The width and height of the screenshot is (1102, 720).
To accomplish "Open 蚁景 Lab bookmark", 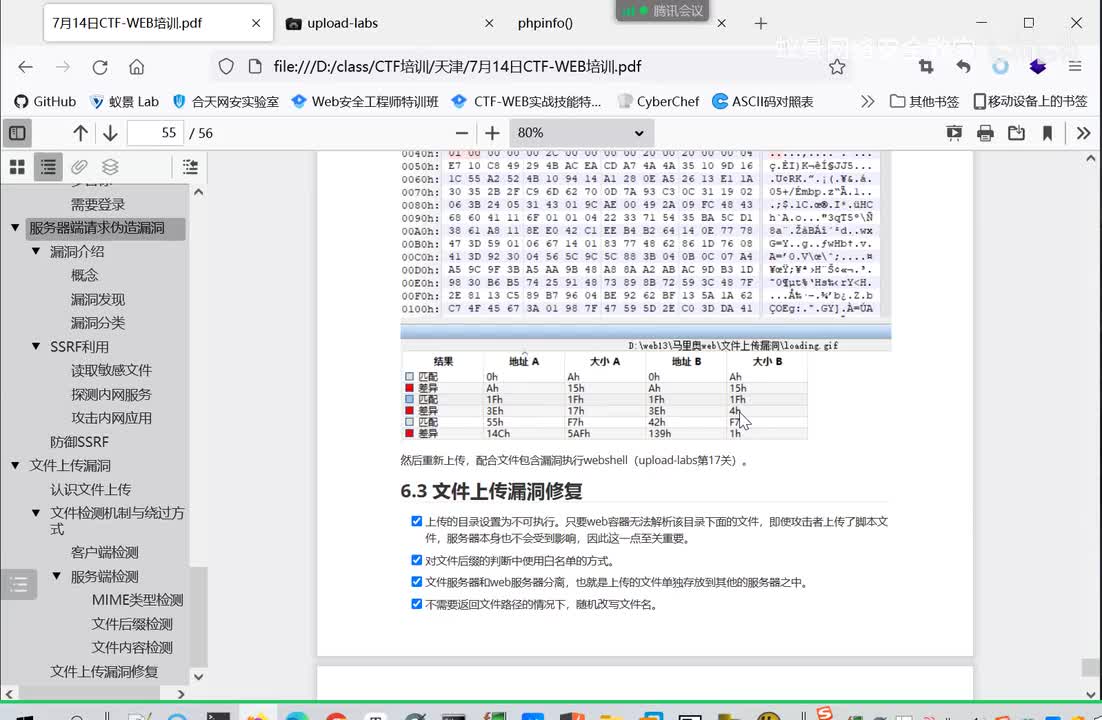I will pyautogui.click(x=124, y=101).
